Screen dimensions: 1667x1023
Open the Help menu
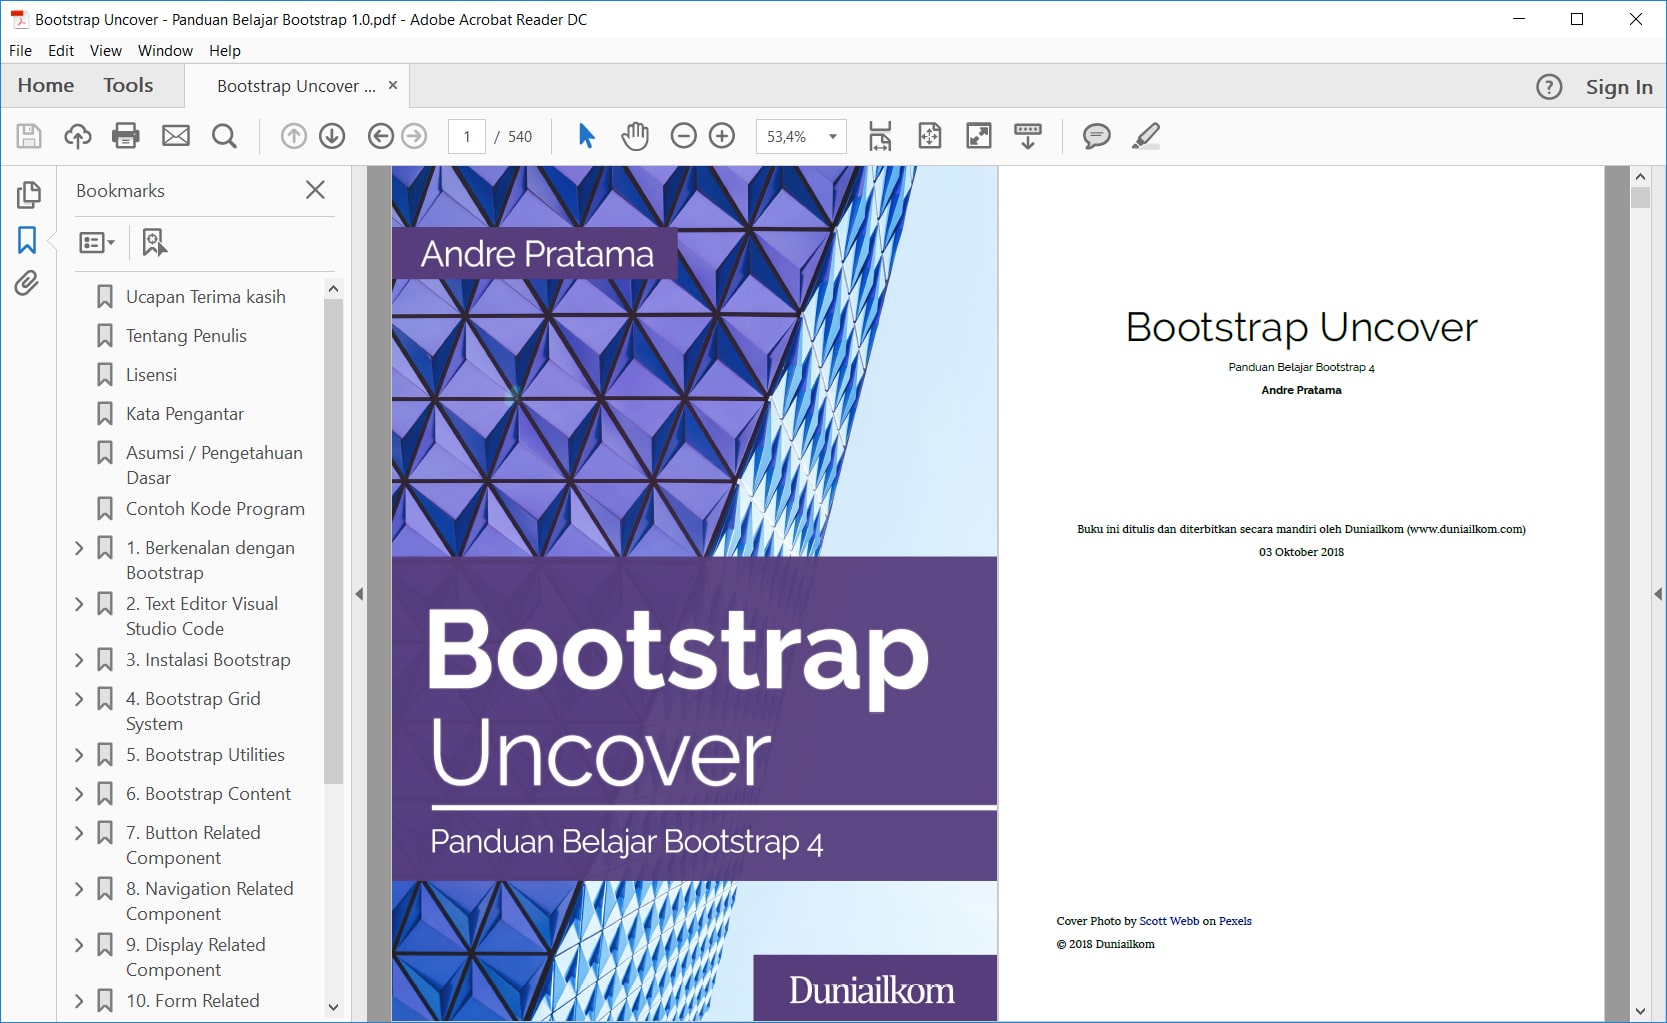pos(225,51)
